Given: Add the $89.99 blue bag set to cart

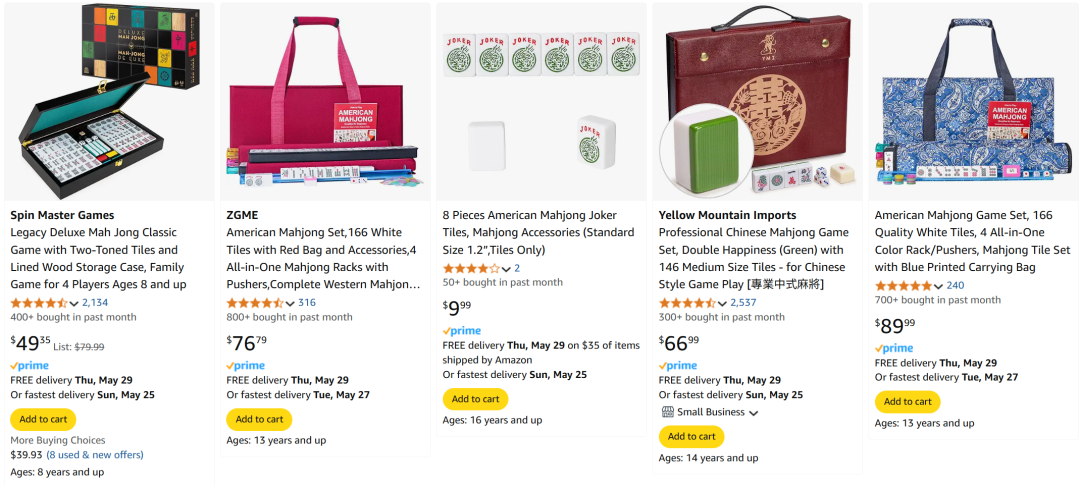Looking at the screenshot, I should pos(907,402).
